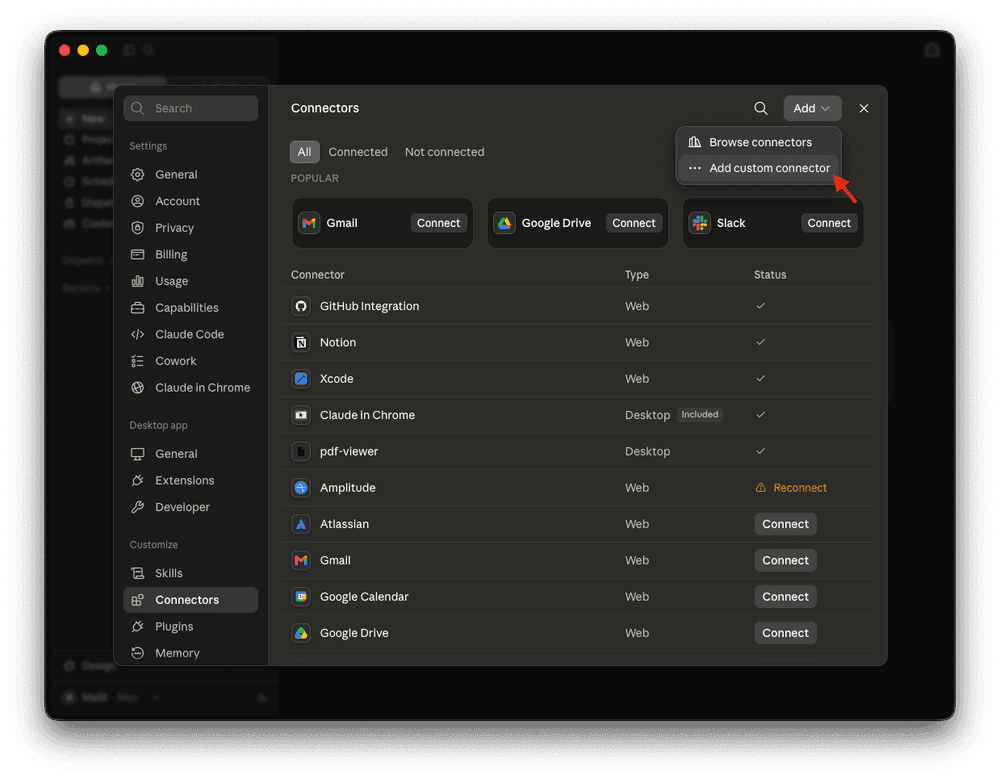
Task: Close the settings dialog with X
Action: tap(864, 108)
